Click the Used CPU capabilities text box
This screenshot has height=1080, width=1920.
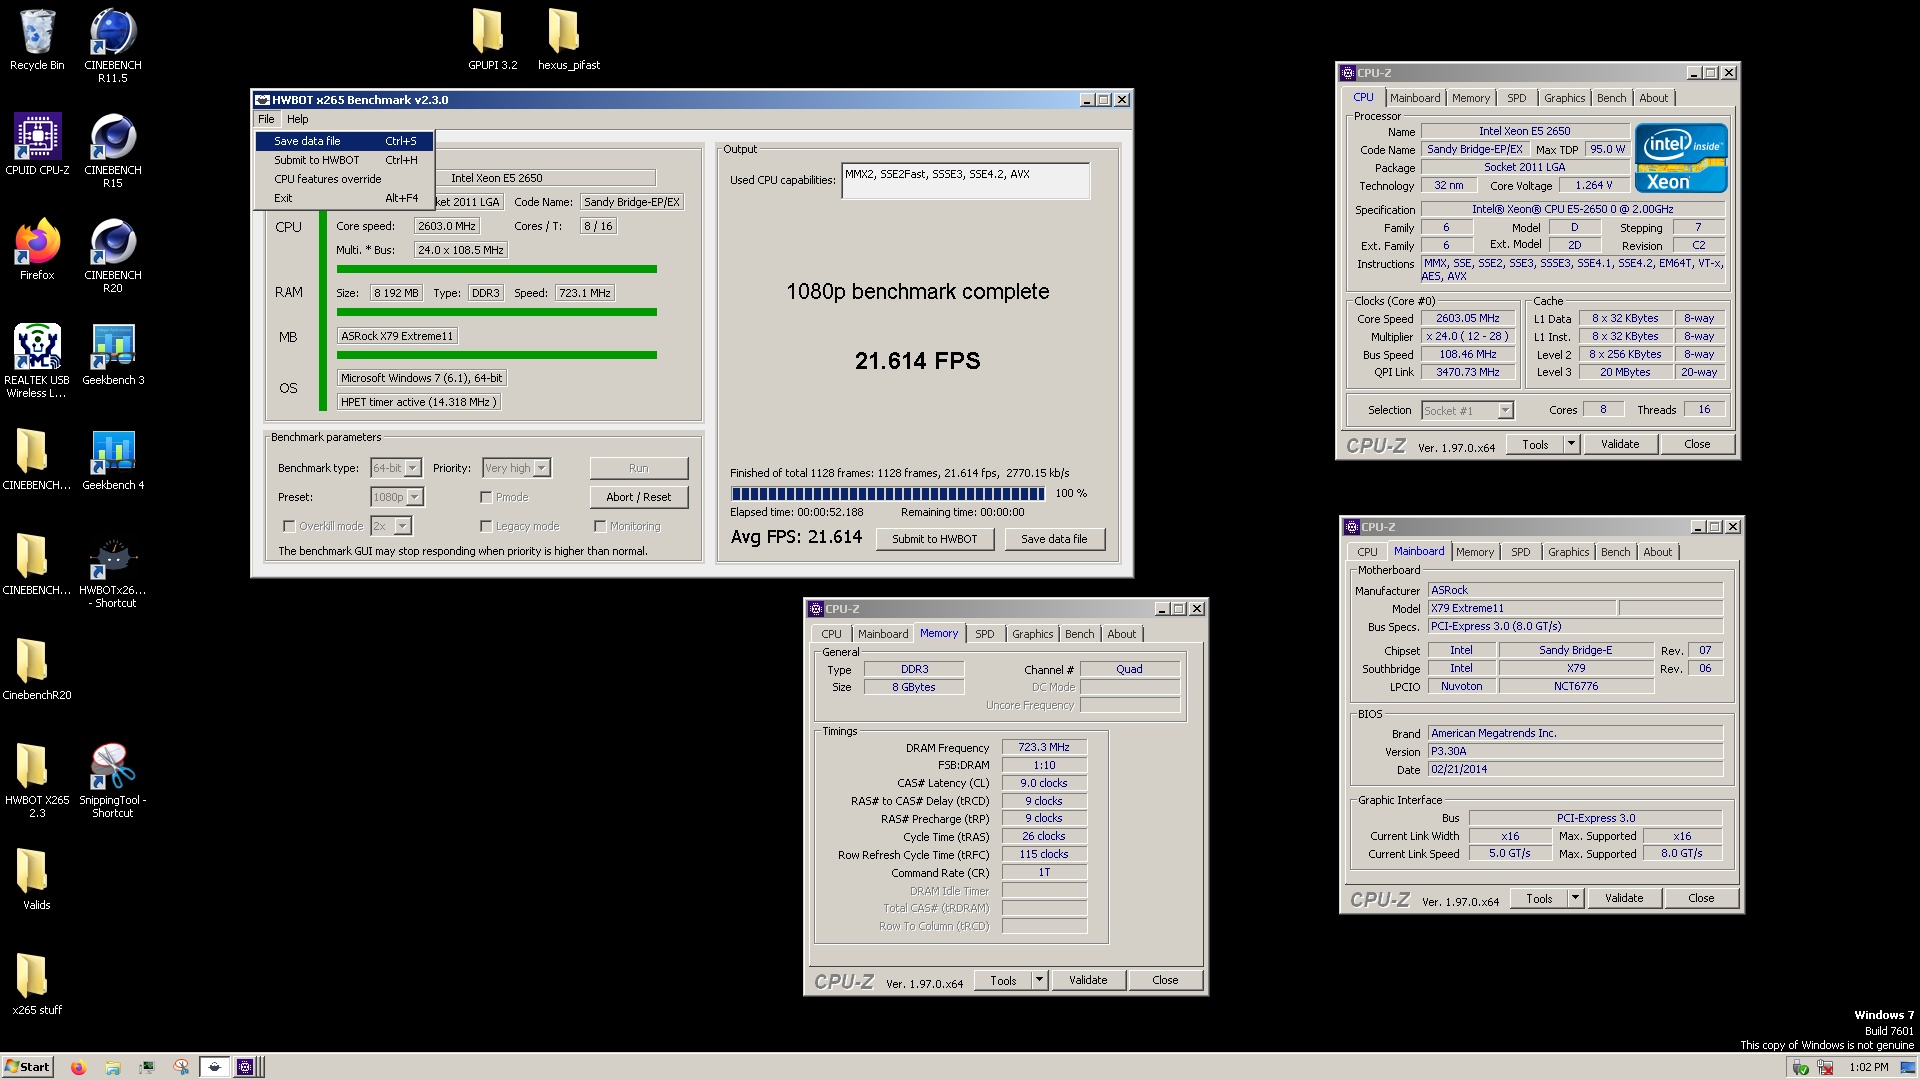click(966, 181)
